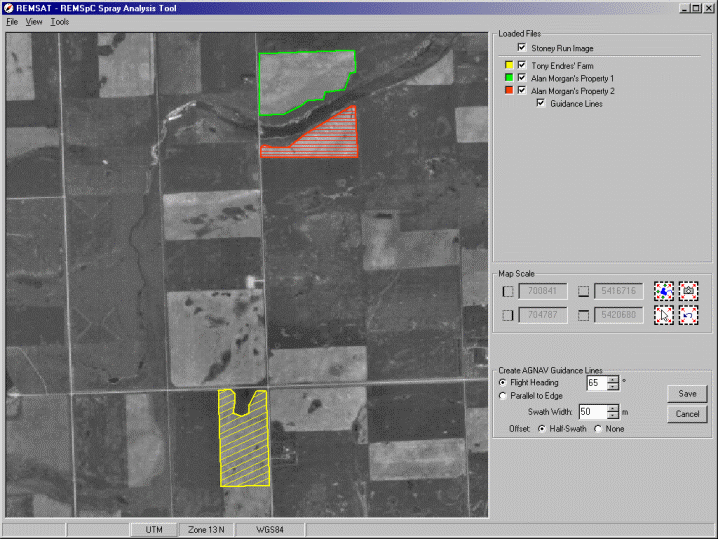Click the zoom-to-polygon extent icon
Viewport: 718px width, 539px height.
(x=664, y=291)
